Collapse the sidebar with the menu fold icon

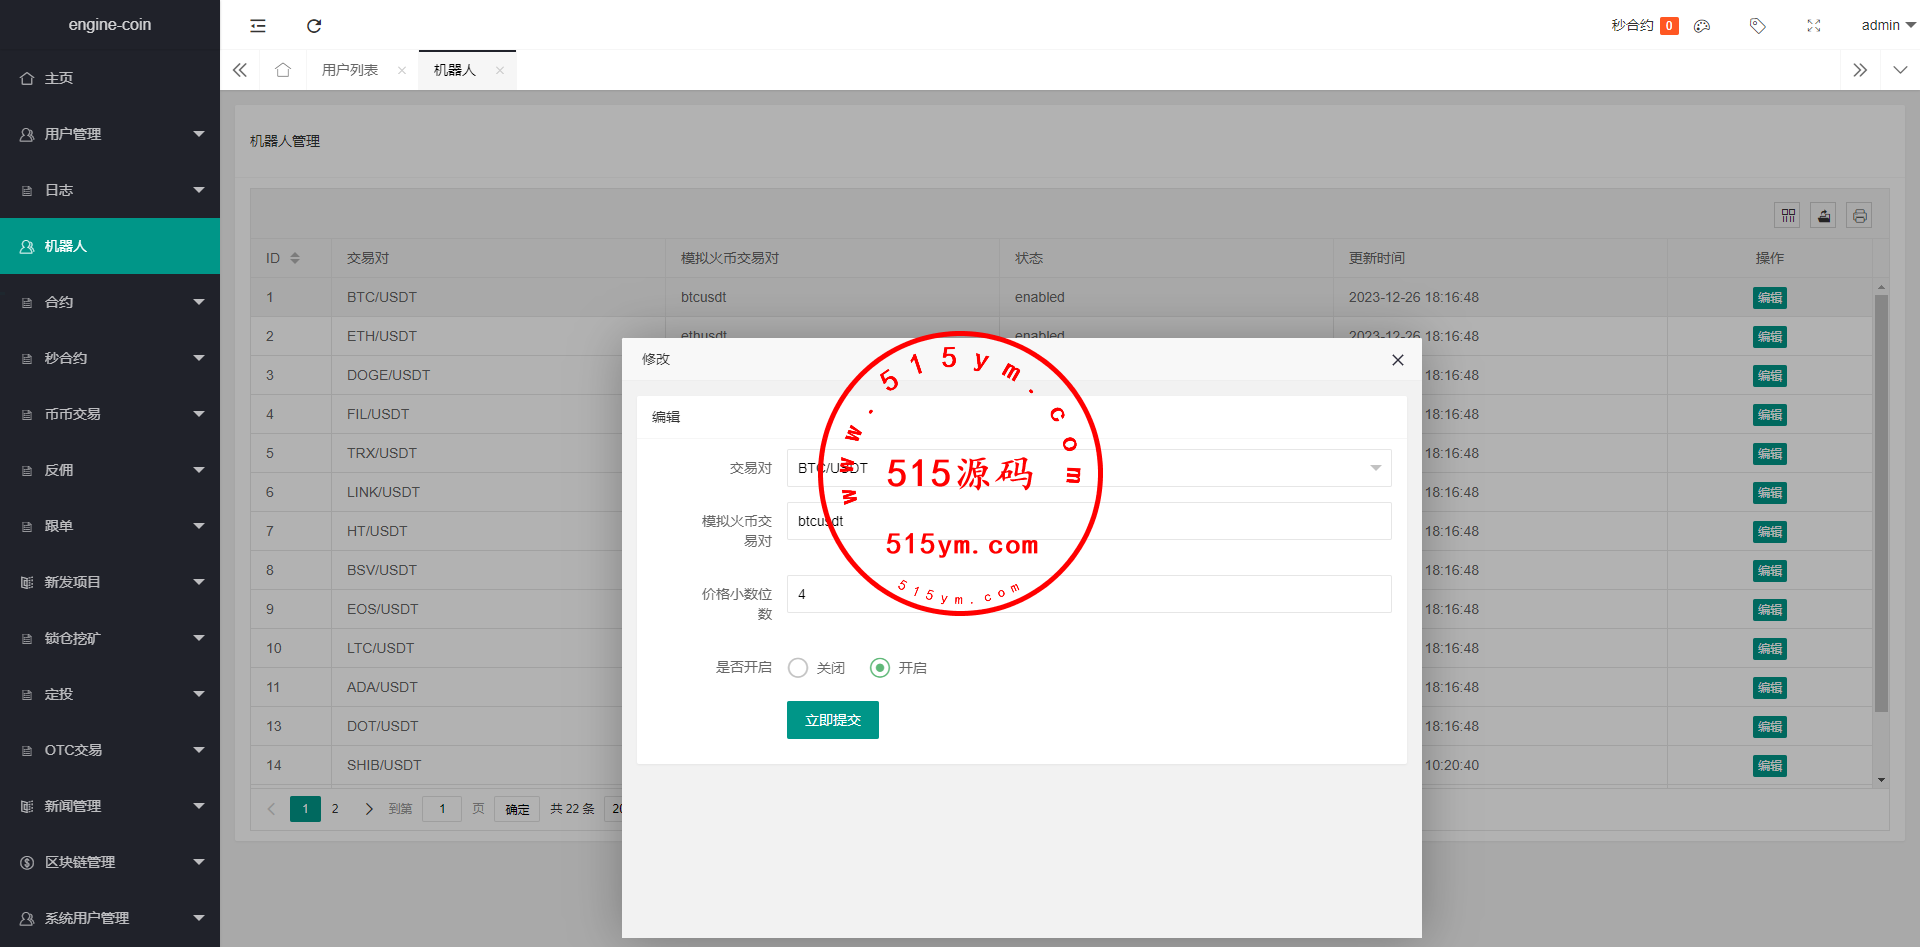coord(258,26)
